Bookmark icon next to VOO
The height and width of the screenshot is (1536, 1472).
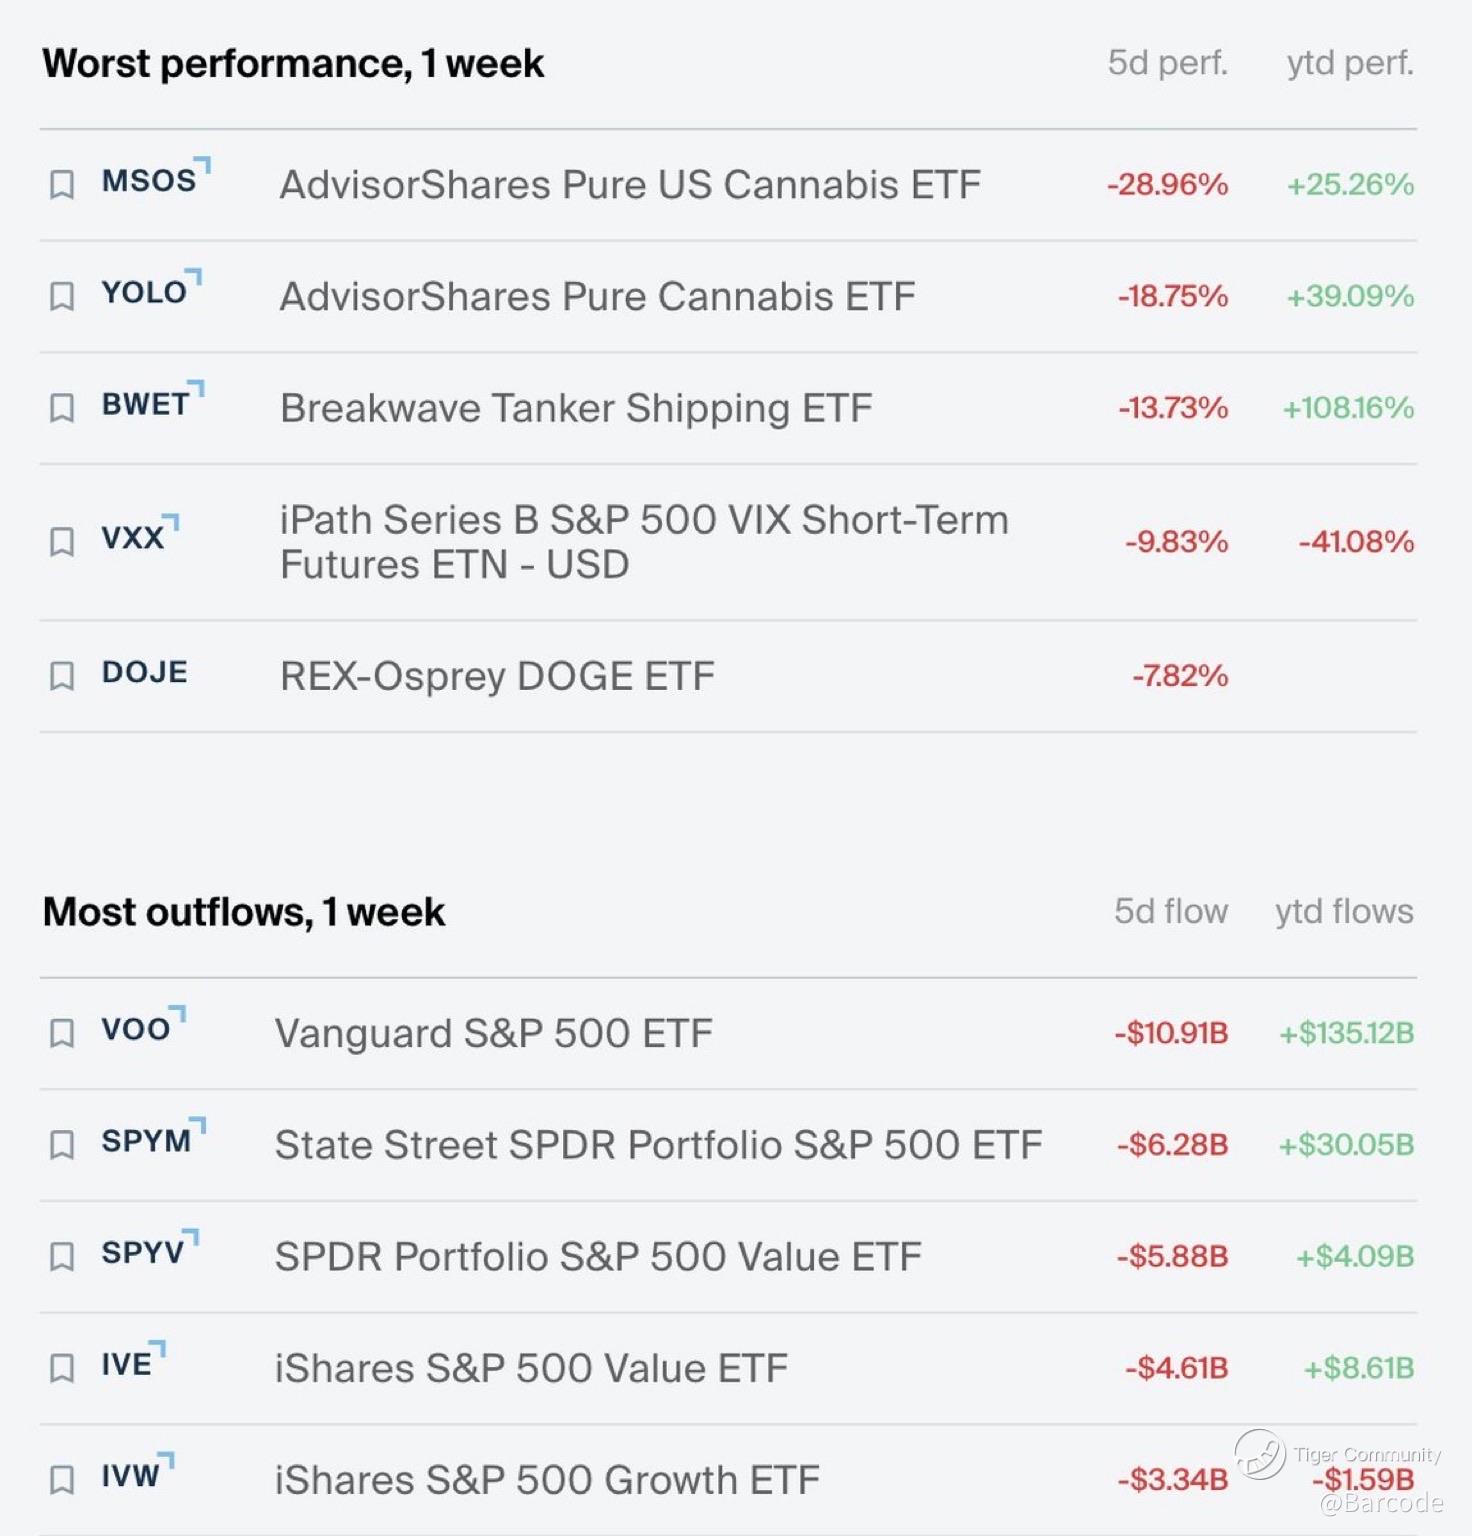click(x=62, y=1033)
